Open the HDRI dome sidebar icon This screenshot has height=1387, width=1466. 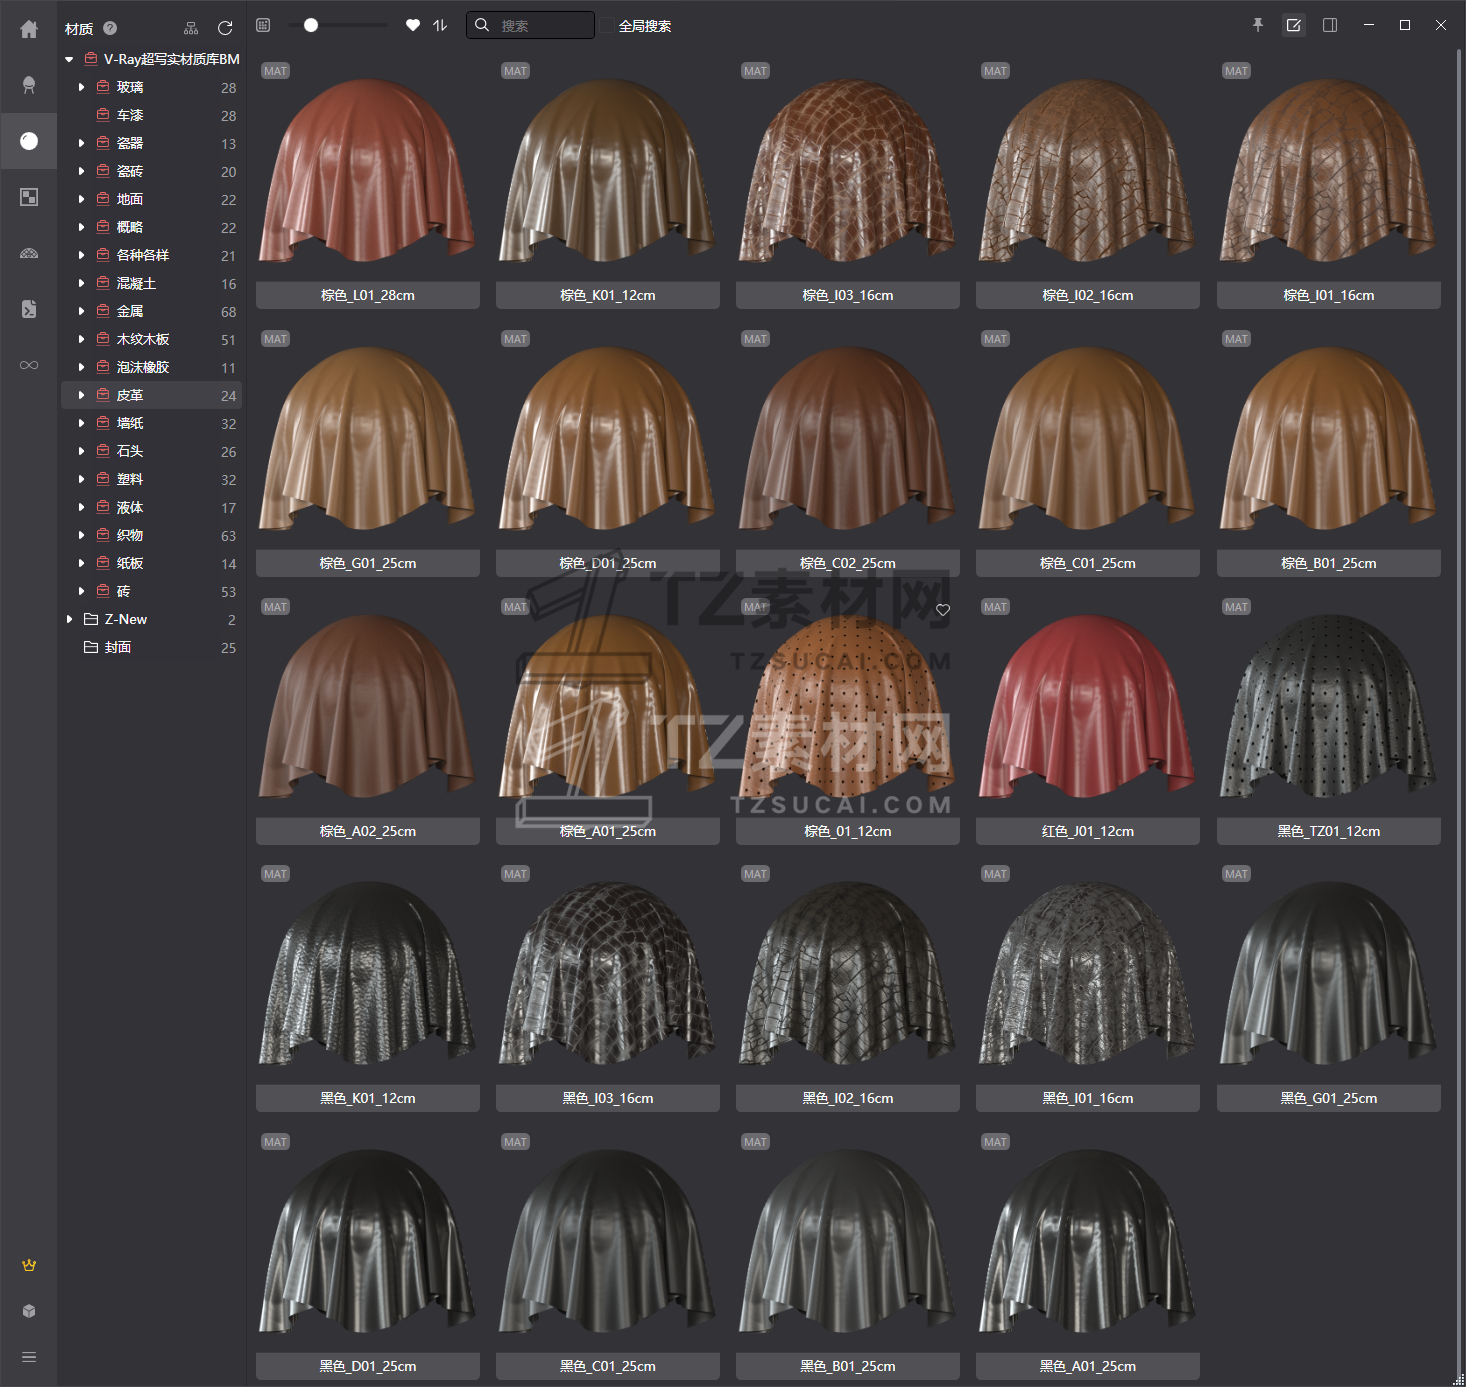29,253
